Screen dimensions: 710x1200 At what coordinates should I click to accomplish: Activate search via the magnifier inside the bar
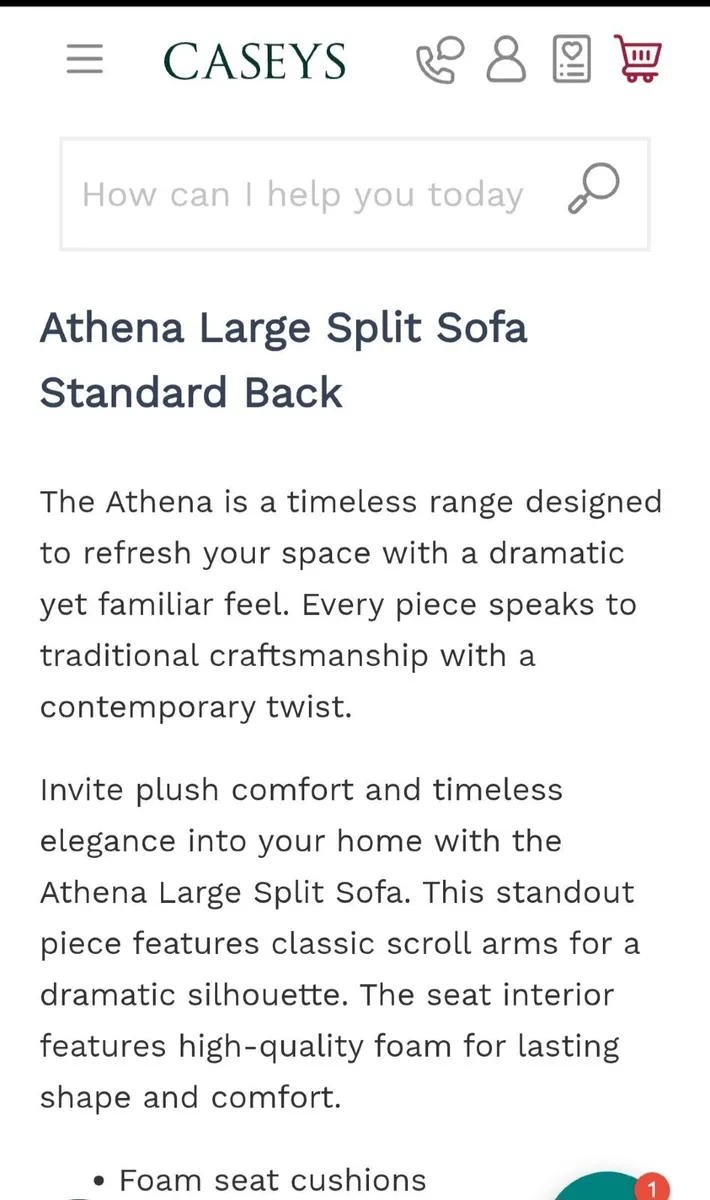(x=593, y=188)
